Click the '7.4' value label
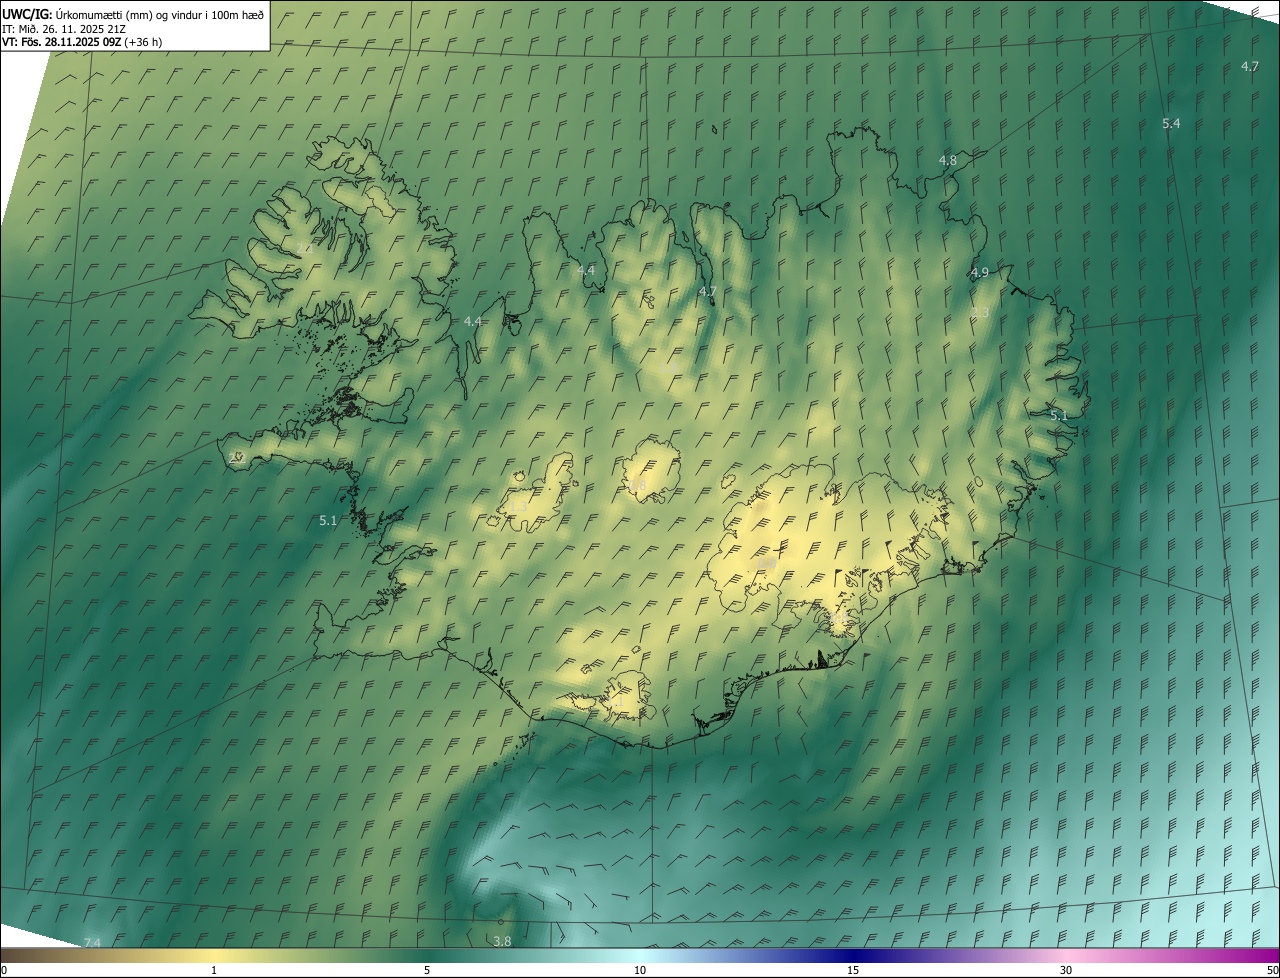1280x978 pixels. [92, 943]
